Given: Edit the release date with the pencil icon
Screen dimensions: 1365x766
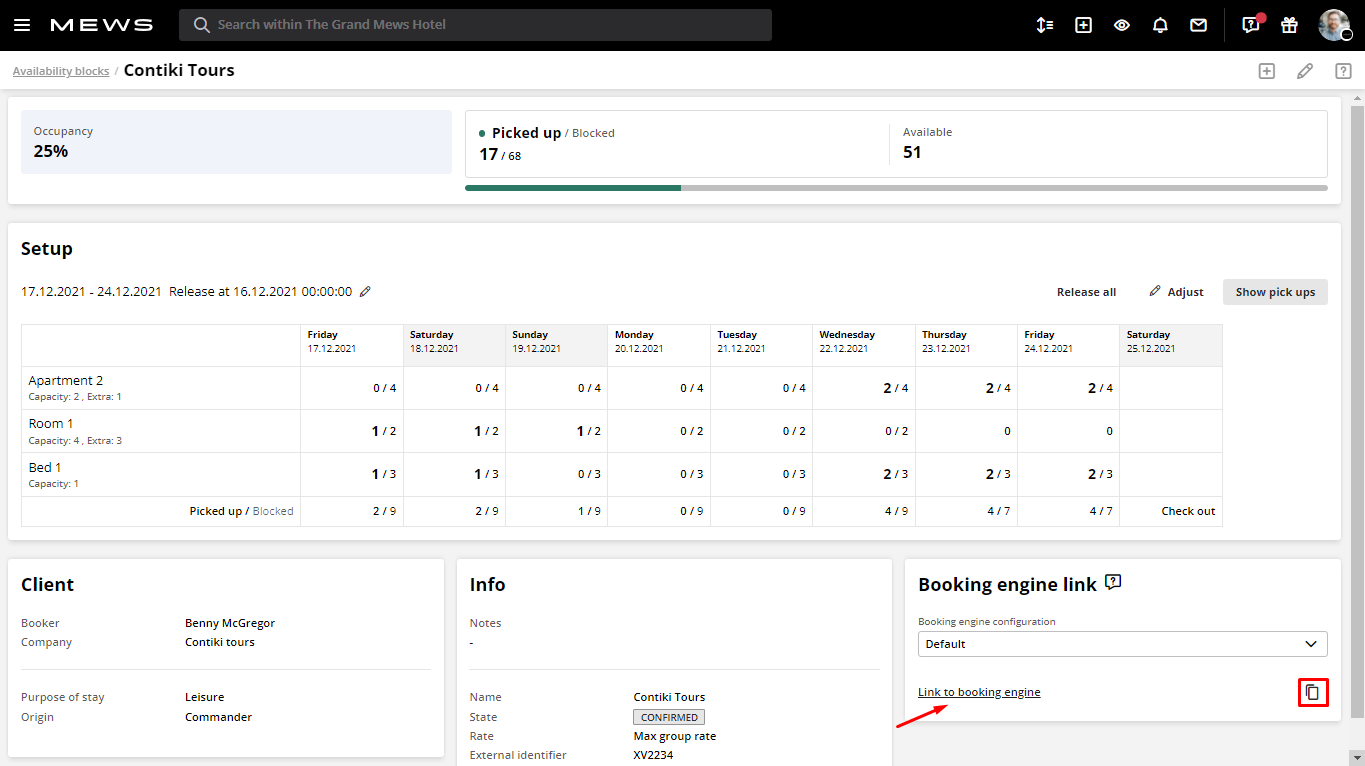Looking at the screenshot, I should pyautogui.click(x=364, y=291).
